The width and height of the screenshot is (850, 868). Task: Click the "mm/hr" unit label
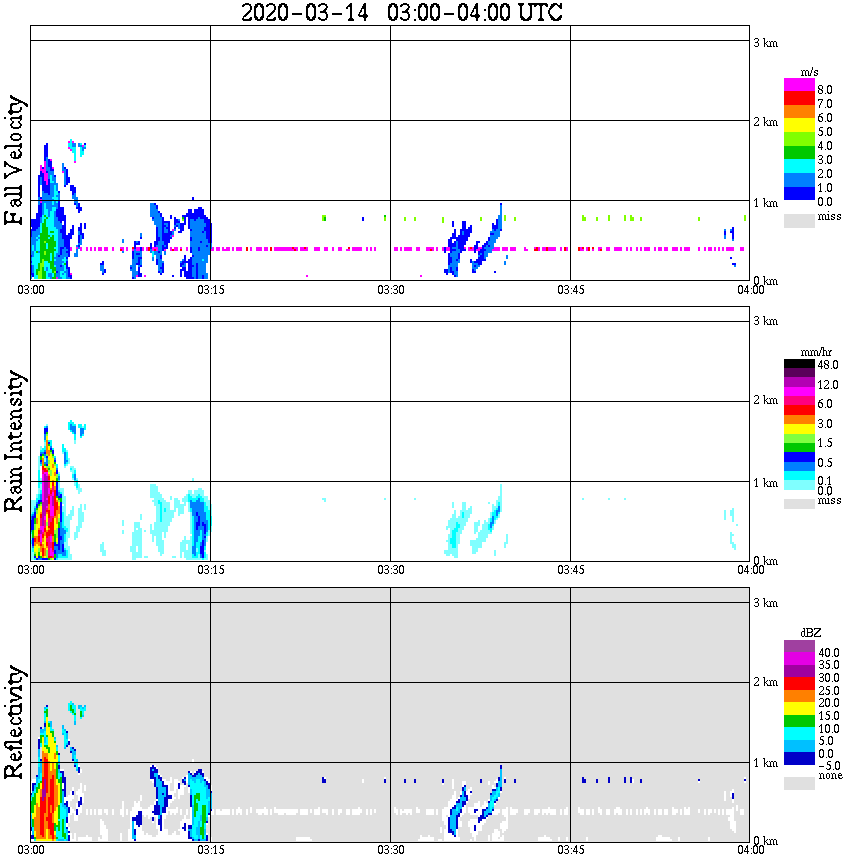(816, 352)
